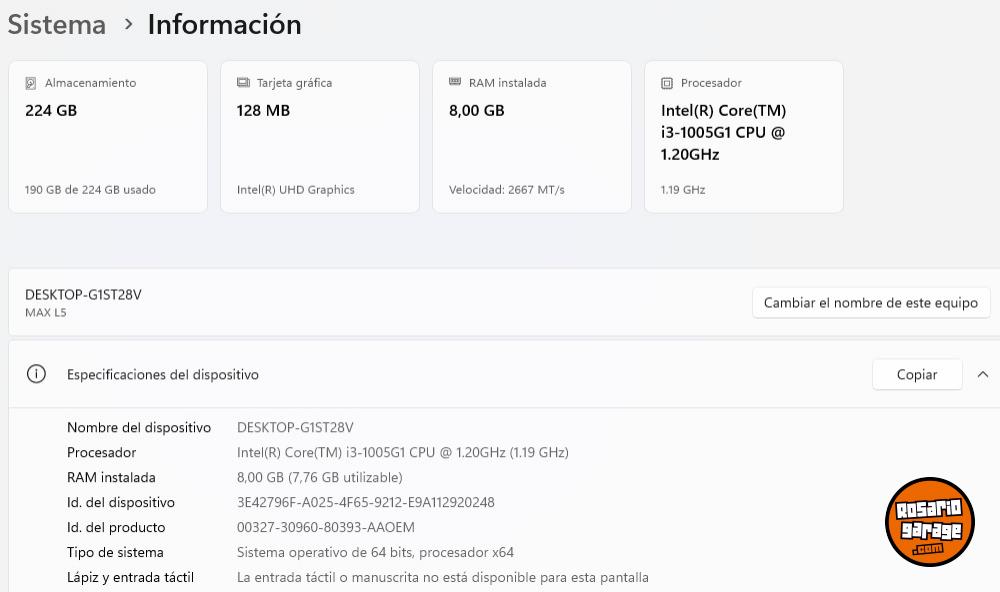Viewport: 1000px width, 592px height.
Task: Click the Id. del producto value
Action: coord(325,527)
